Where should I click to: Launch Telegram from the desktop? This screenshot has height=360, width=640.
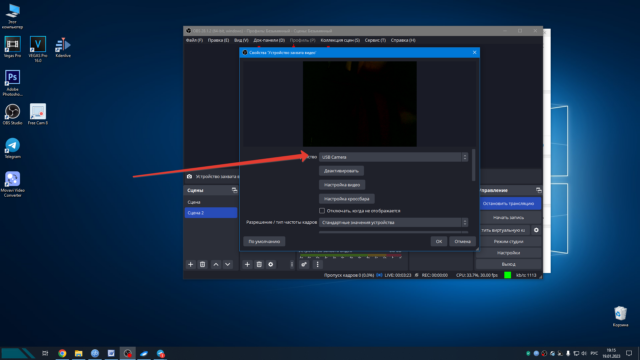[13, 148]
